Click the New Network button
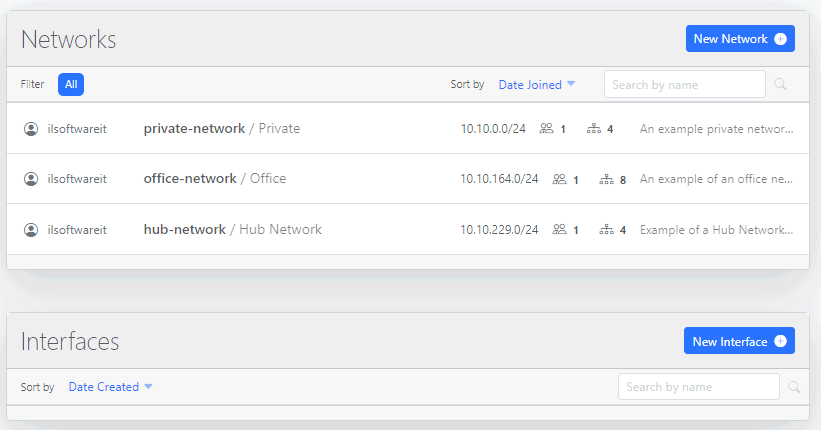 [x=739, y=39]
